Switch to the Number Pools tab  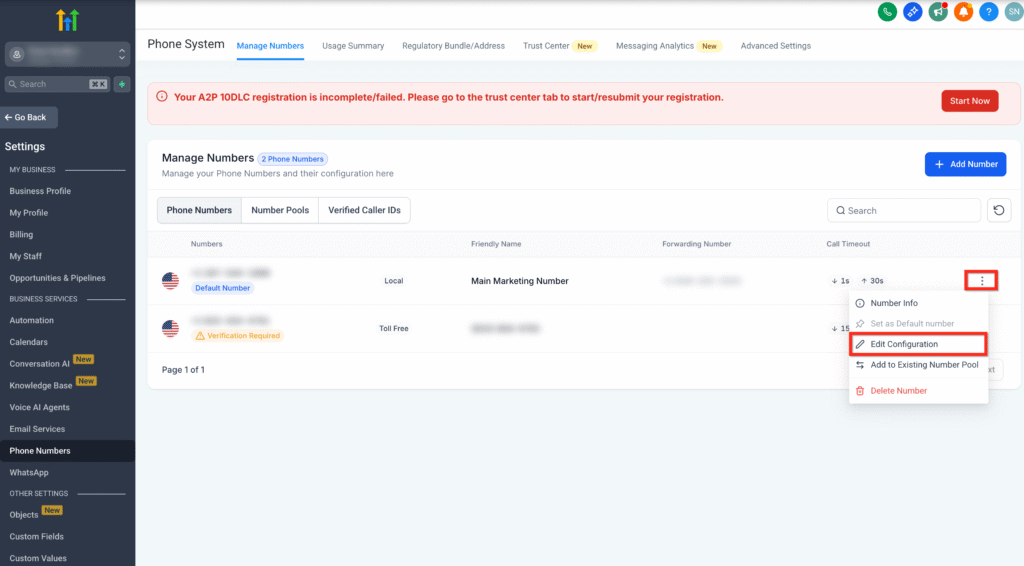tap(280, 210)
